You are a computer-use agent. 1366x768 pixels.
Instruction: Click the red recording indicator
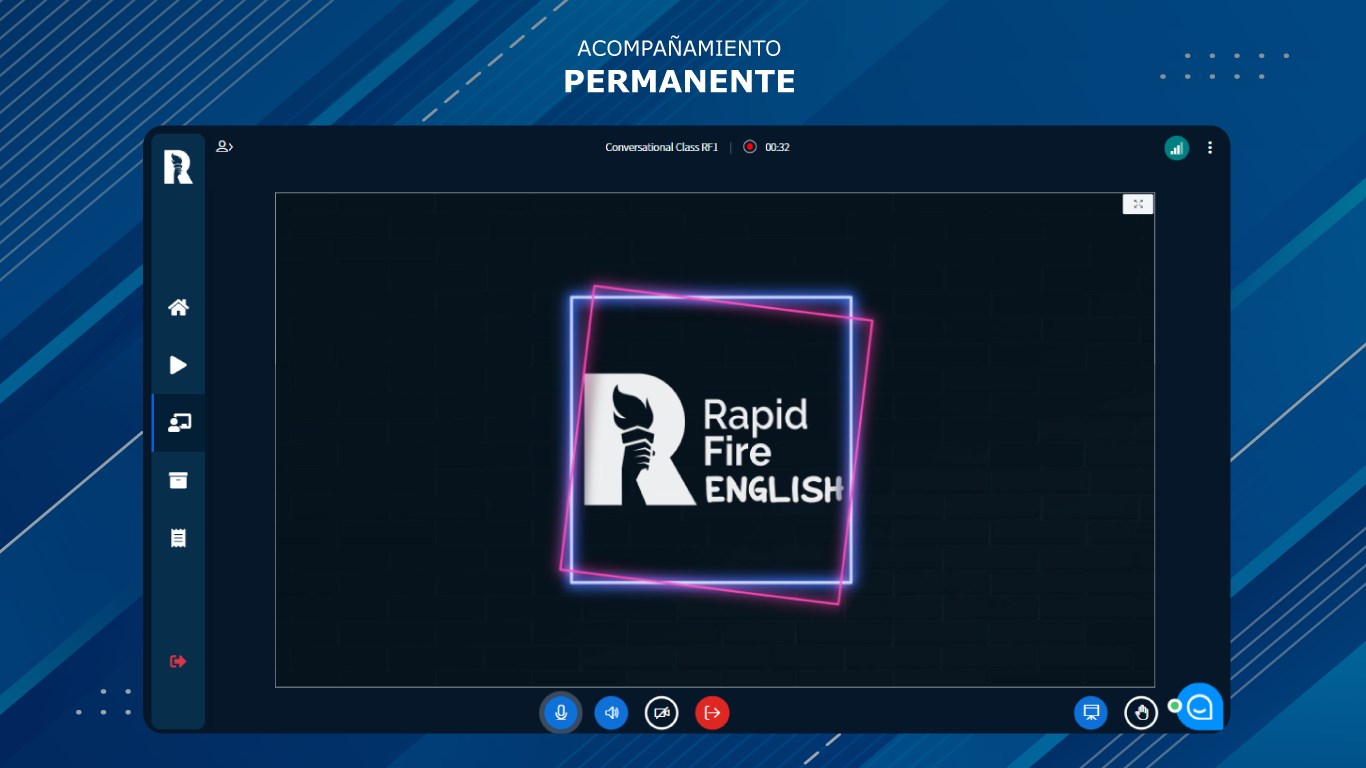[750, 147]
